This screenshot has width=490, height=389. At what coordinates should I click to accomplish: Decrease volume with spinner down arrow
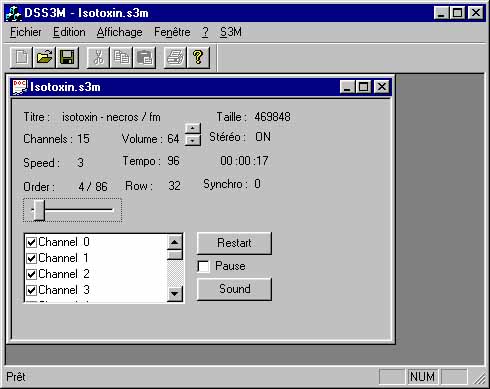pos(193,140)
